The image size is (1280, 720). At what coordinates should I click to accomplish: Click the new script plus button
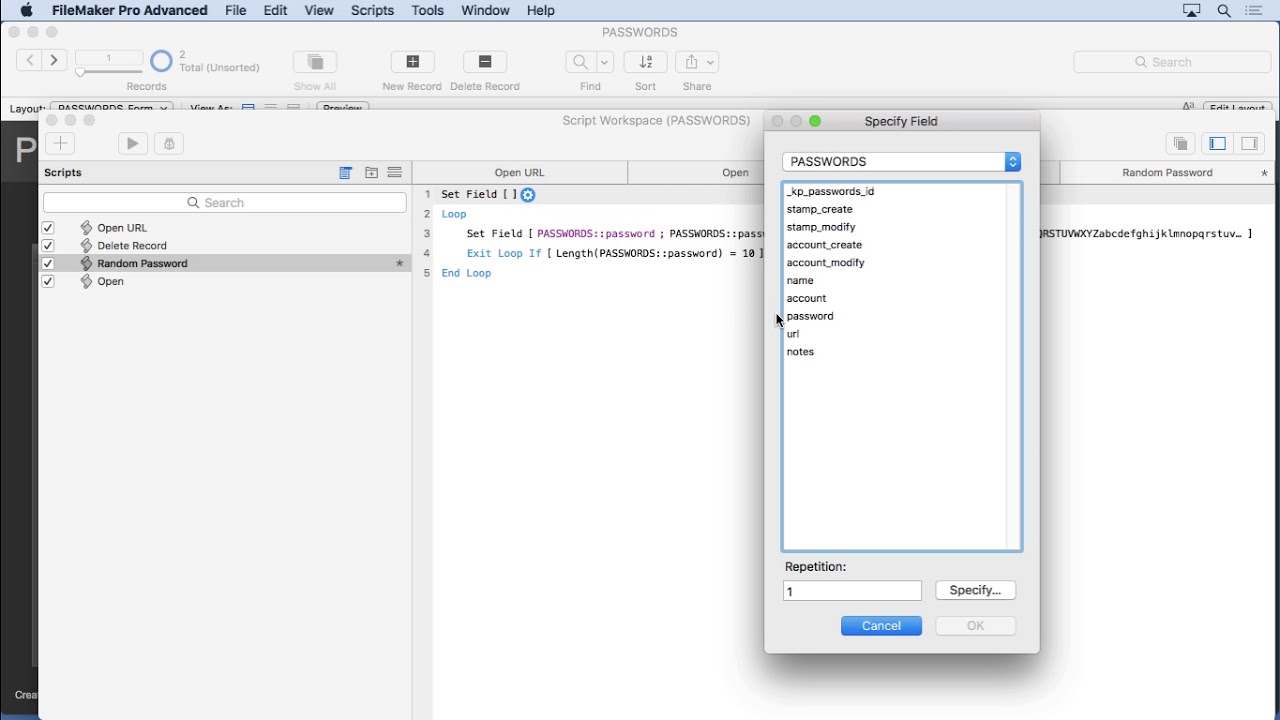point(61,144)
